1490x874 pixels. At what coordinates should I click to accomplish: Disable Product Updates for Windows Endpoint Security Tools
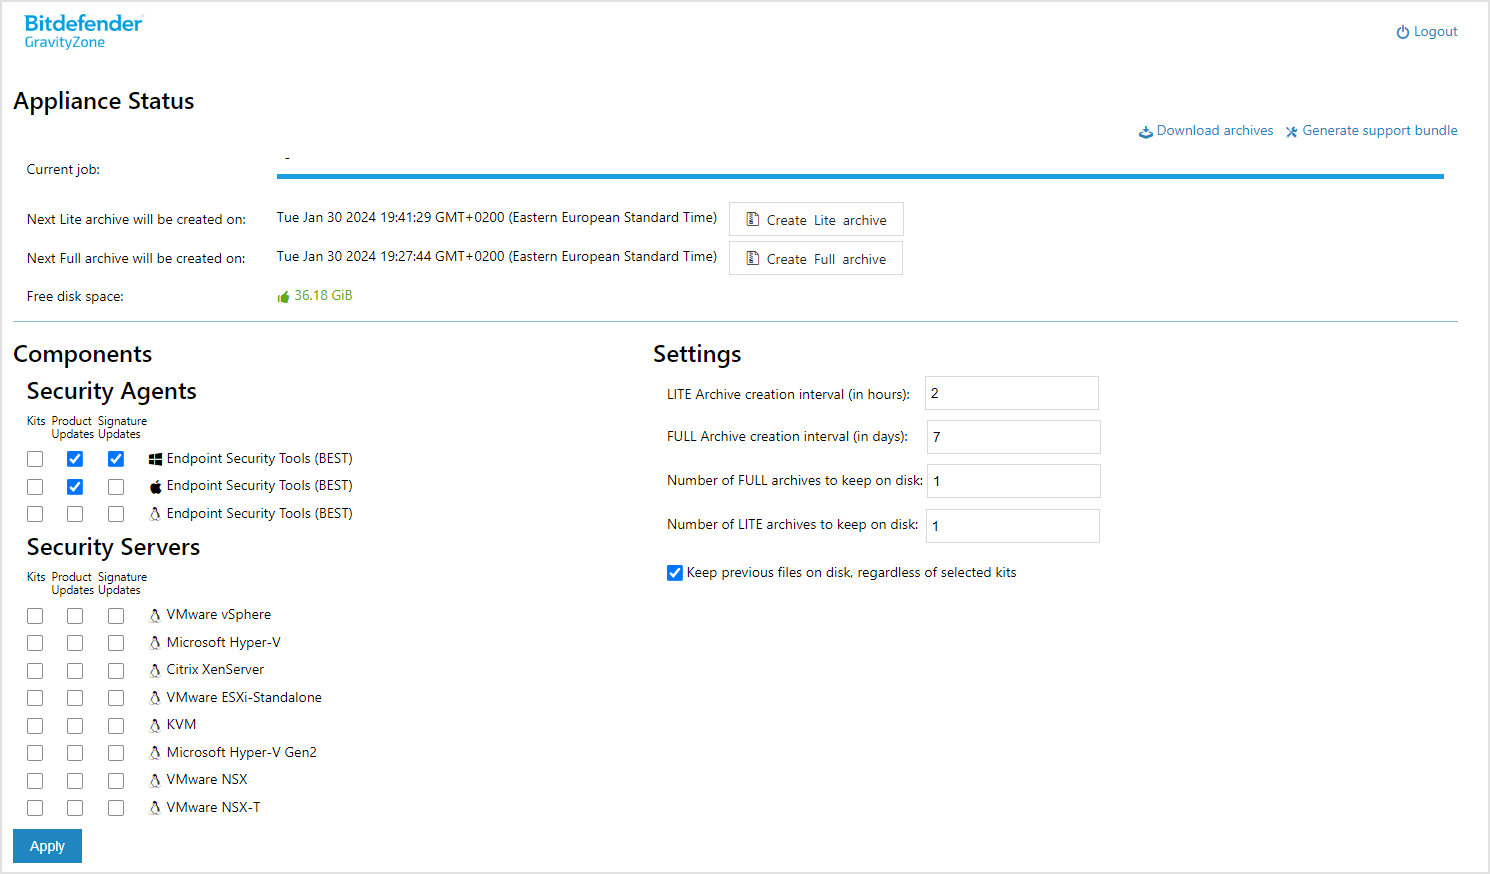click(x=75, y=458)
